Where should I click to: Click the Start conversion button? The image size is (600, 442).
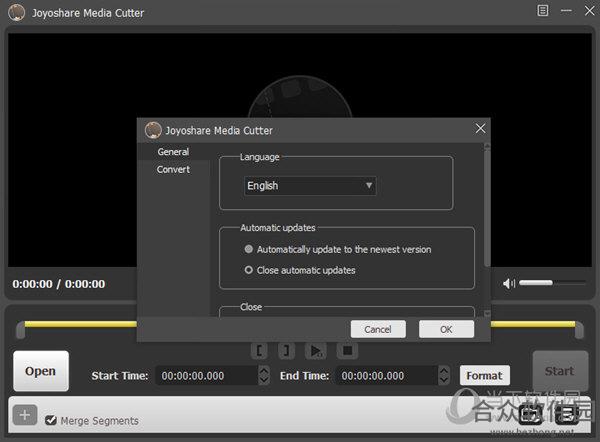pos(560,371)
